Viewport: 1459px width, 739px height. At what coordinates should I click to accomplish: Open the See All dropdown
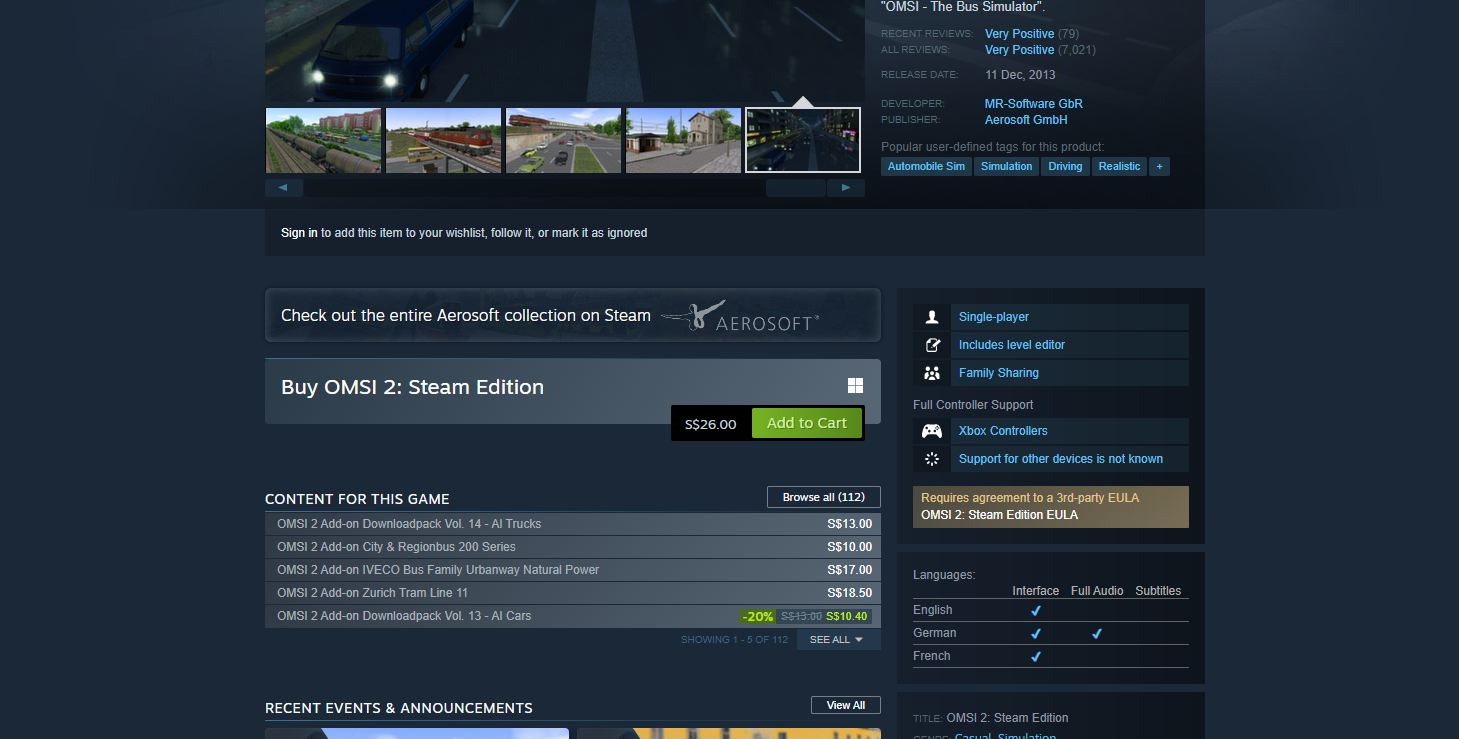[837, 640]
